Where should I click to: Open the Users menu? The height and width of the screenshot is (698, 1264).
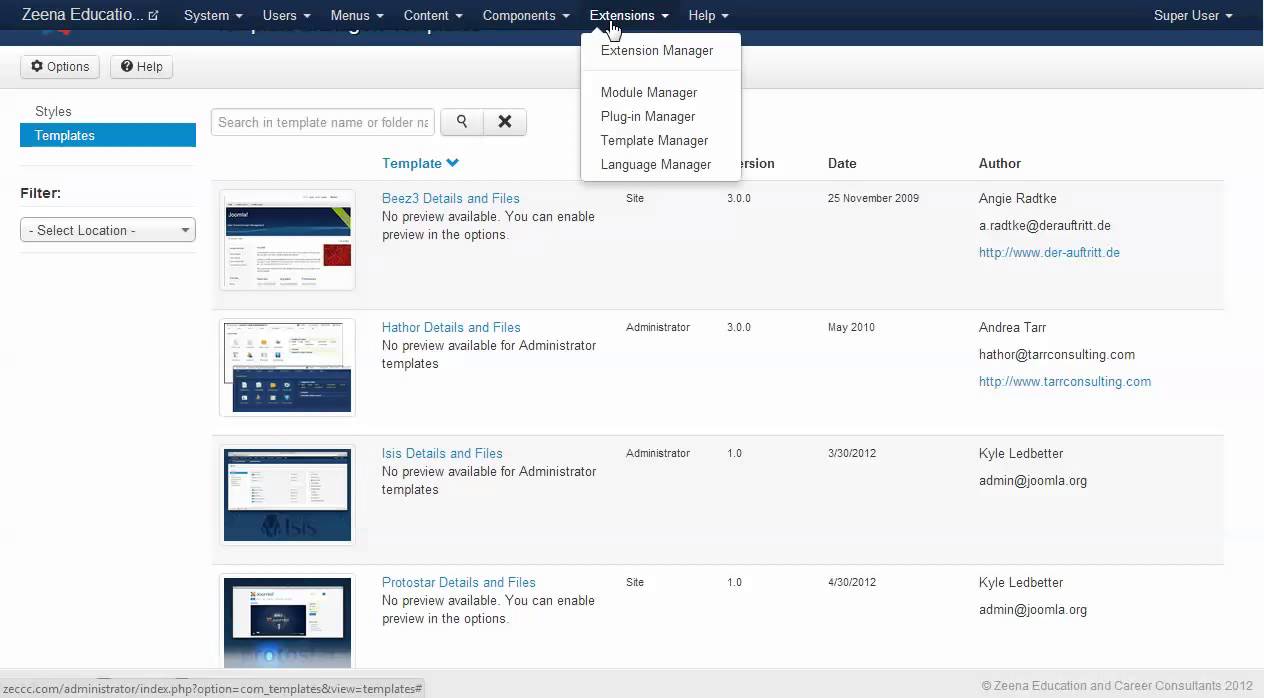(x=286, y=16)
